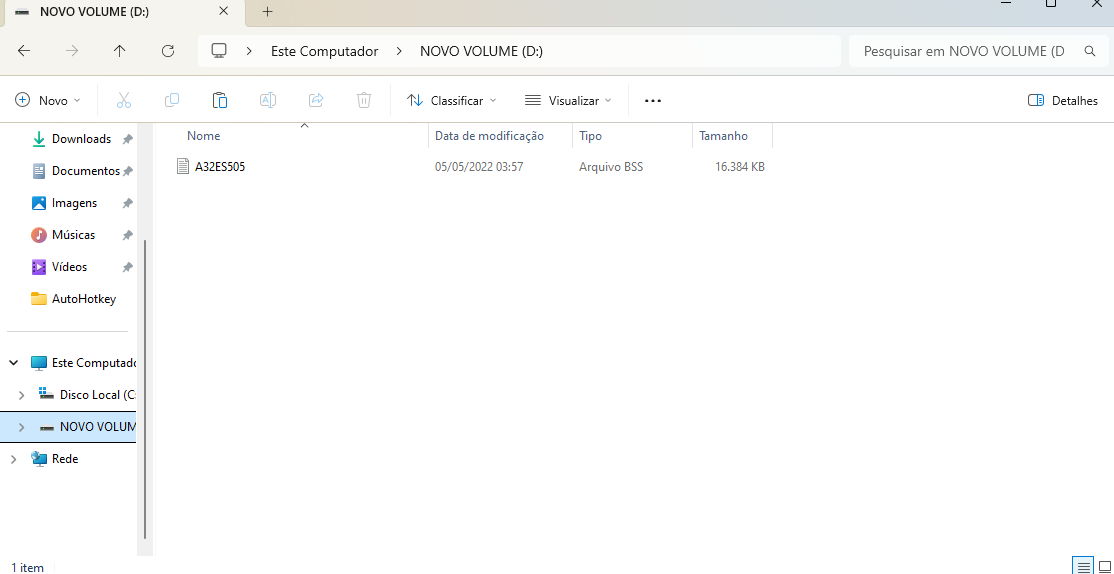The width and height of the screenshot is (1114, 574).
Task: Click the Delete trash icon
Action: tap(364, 100)
